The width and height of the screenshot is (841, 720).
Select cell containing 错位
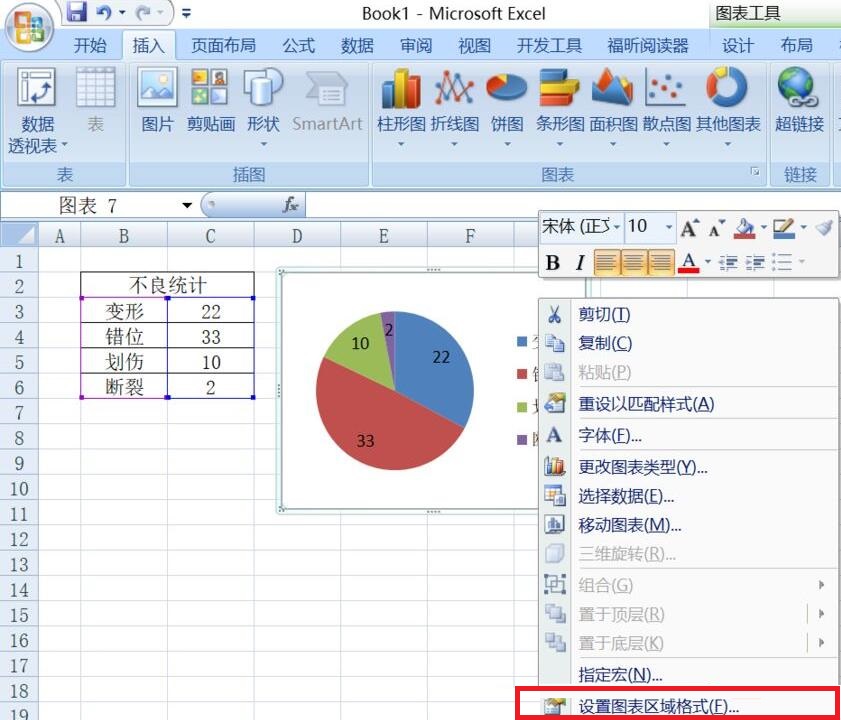point(124,336)
